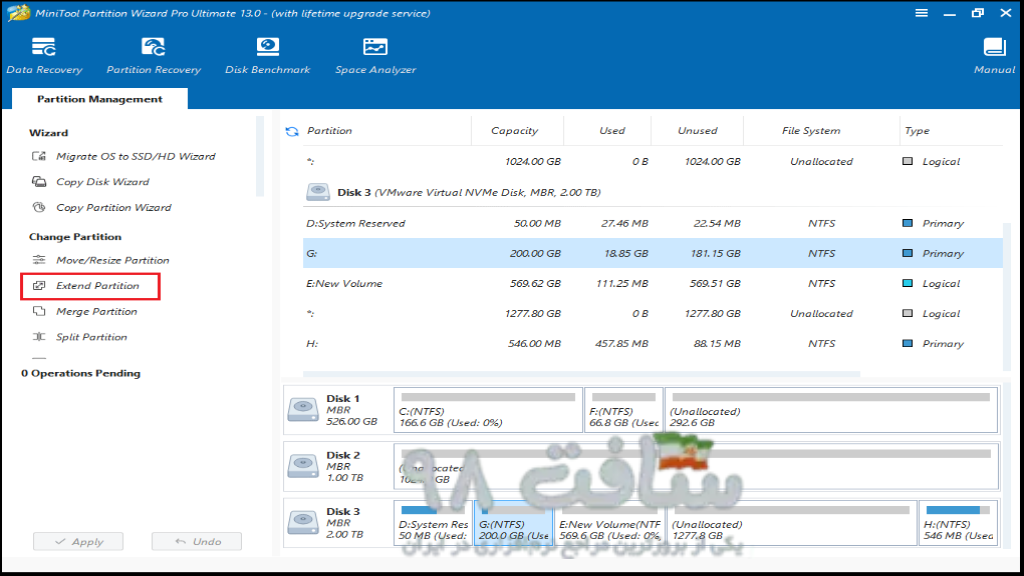This screenshot has height=576, width=1024.
Task: Sort by Partition column header
Action: pyautogui.click(x=329, y=131)
